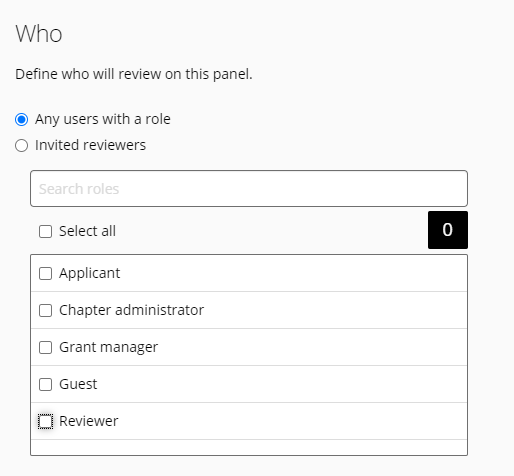This screenshot has height=476, width=514.
Task: Click the 'Who' section heading
Action: coord(39,34)
